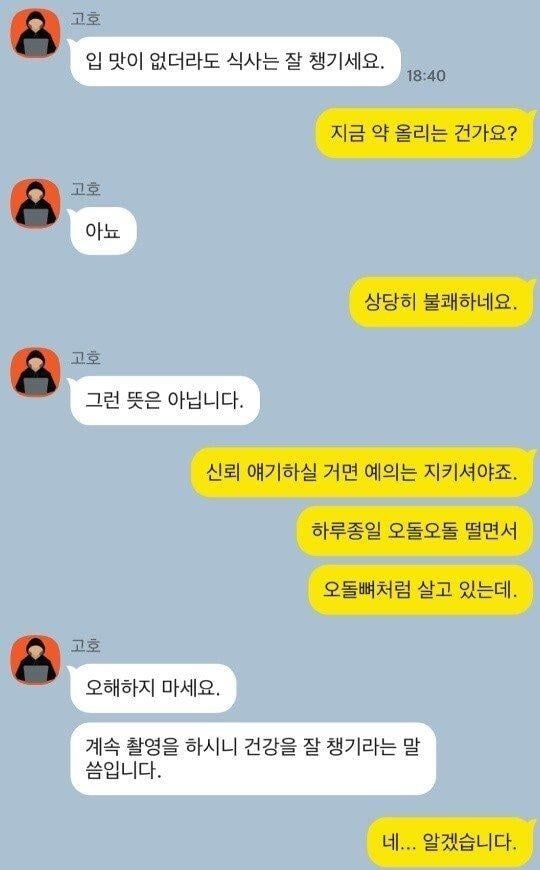The image size is (540, 870).
Task: Select the 그런 뜻은 아닙니다 bubble
Action: click(164, 400)
